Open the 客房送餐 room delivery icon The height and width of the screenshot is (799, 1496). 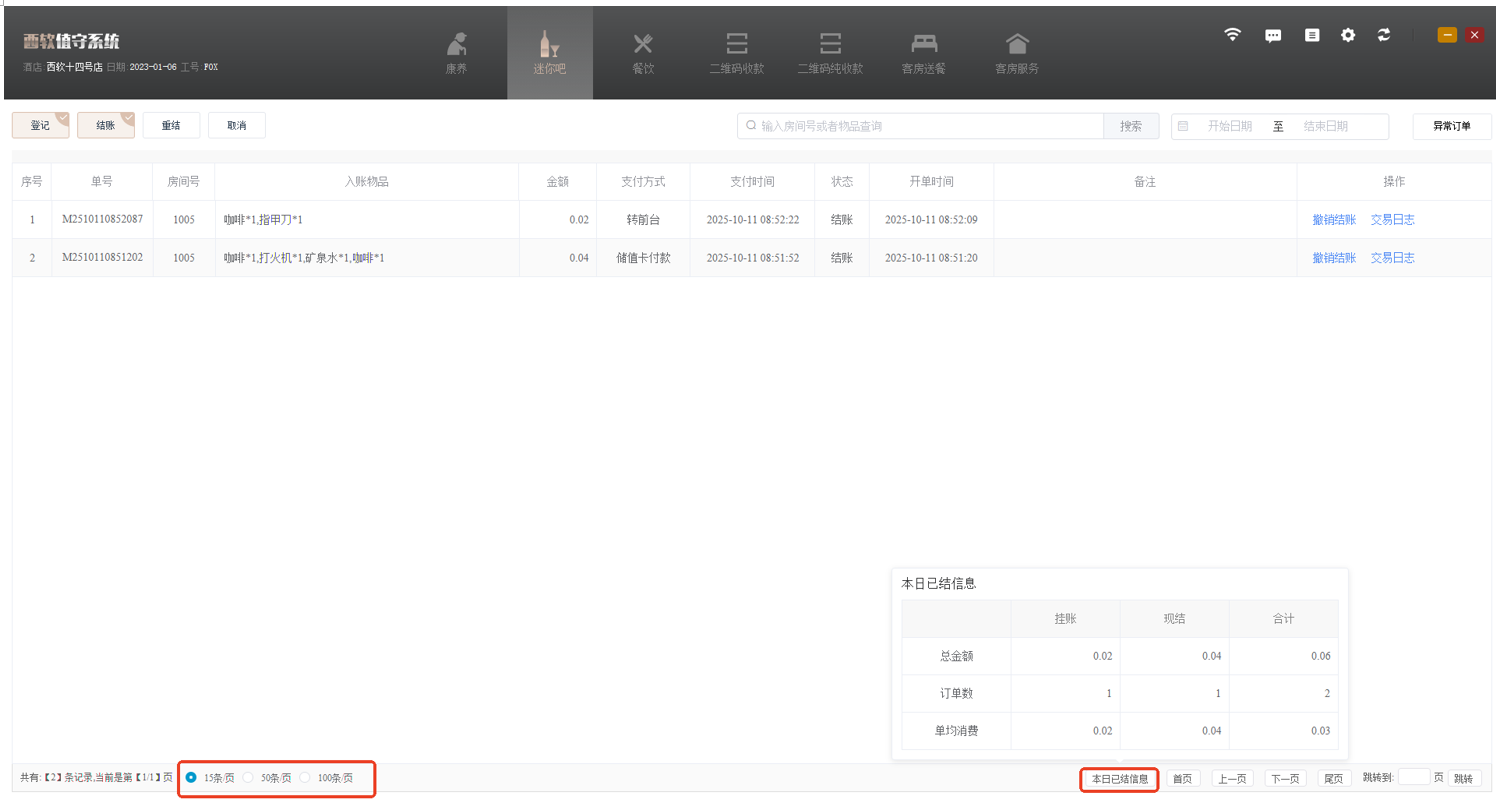923,45
